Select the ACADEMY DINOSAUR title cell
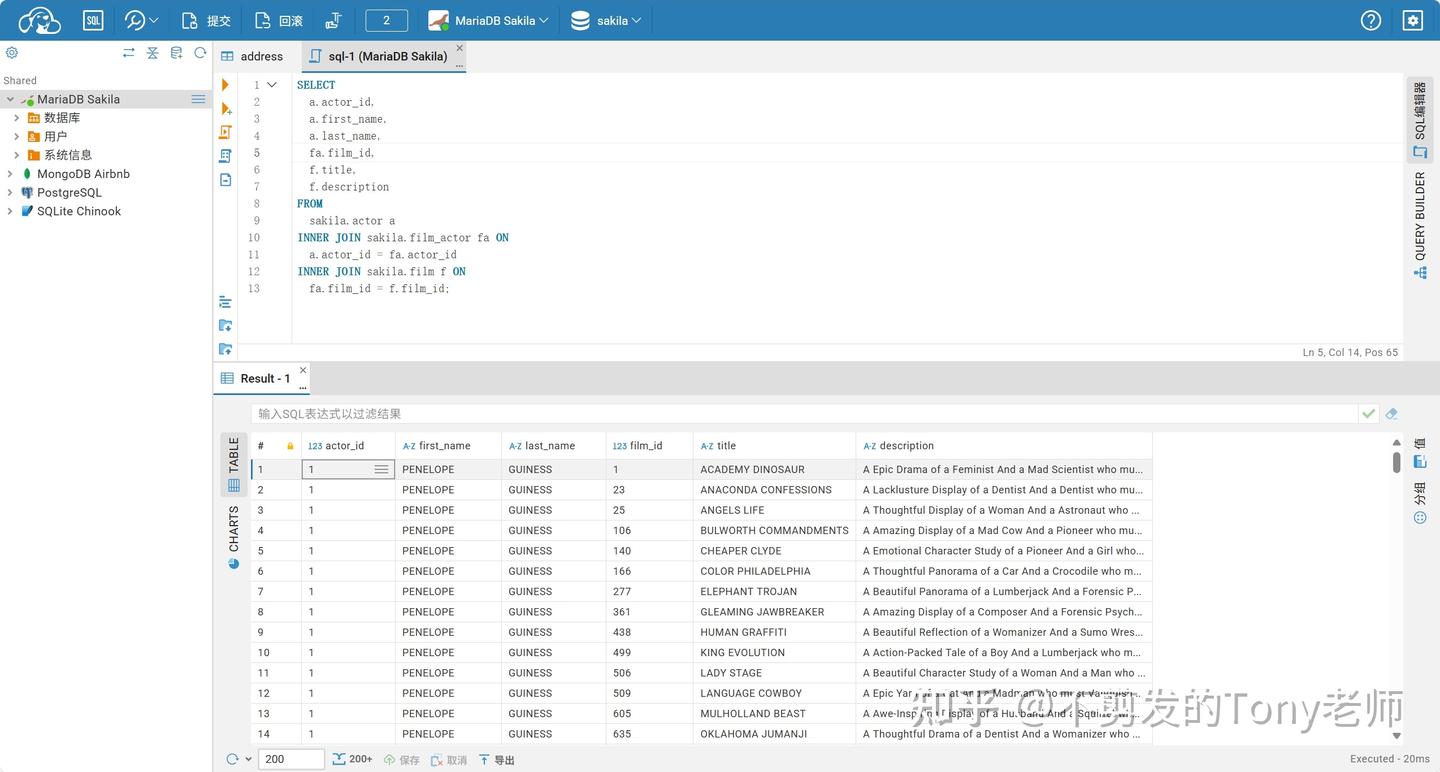 774,469
